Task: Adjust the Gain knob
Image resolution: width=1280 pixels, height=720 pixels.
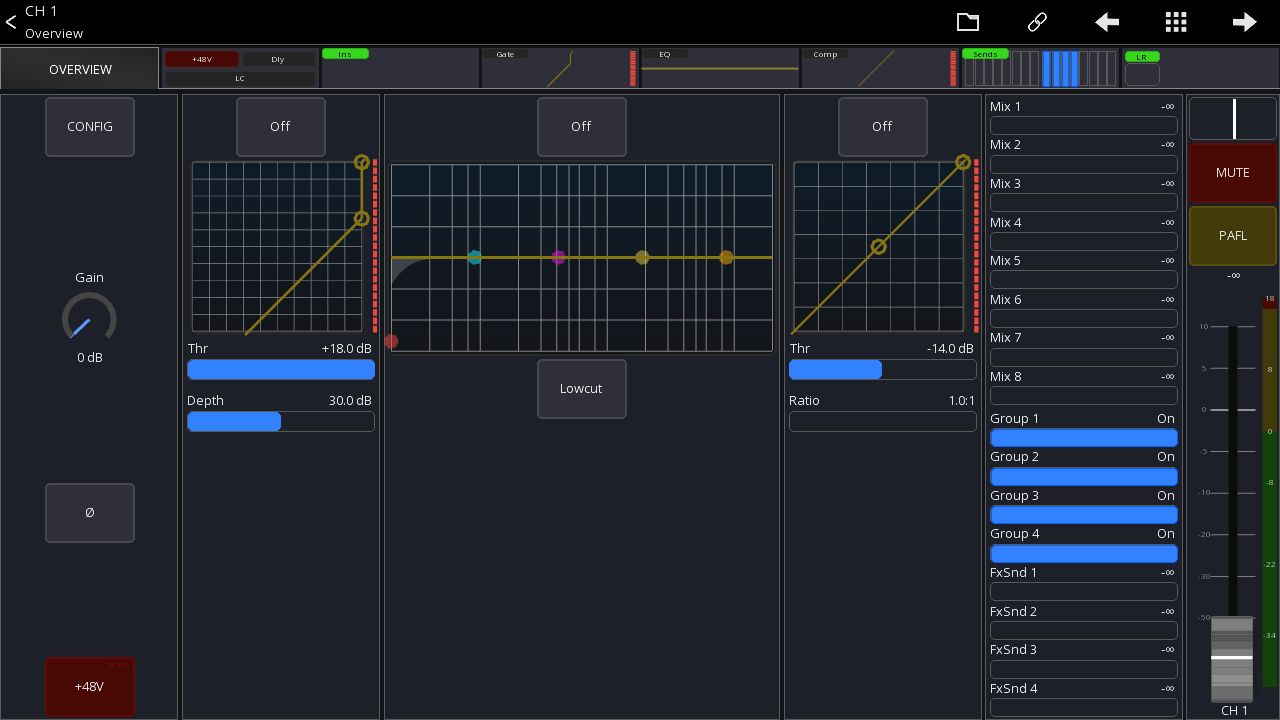Action: point(89,319)
